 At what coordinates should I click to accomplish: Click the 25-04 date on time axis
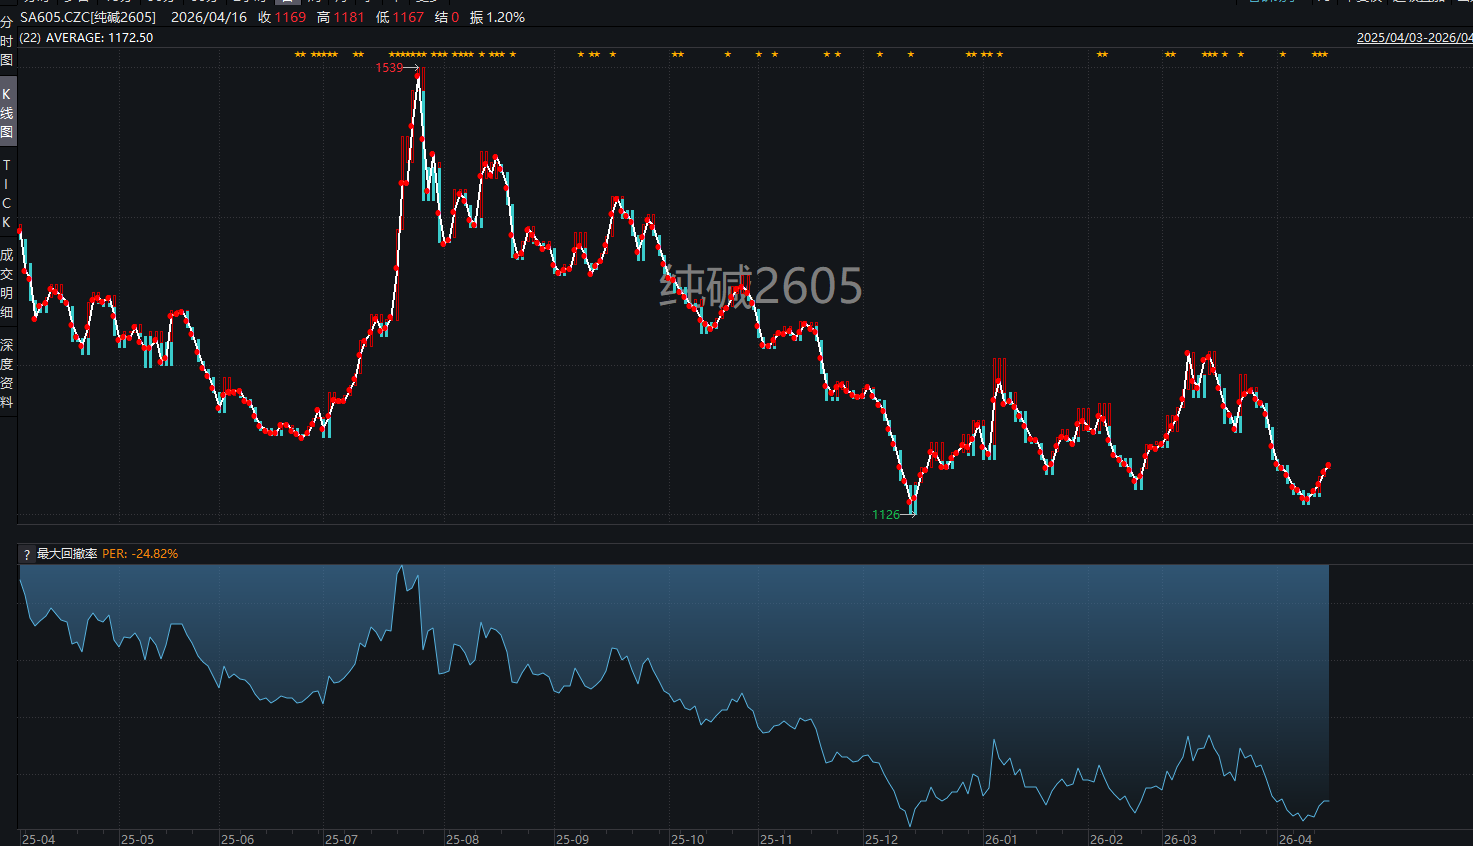38,839
